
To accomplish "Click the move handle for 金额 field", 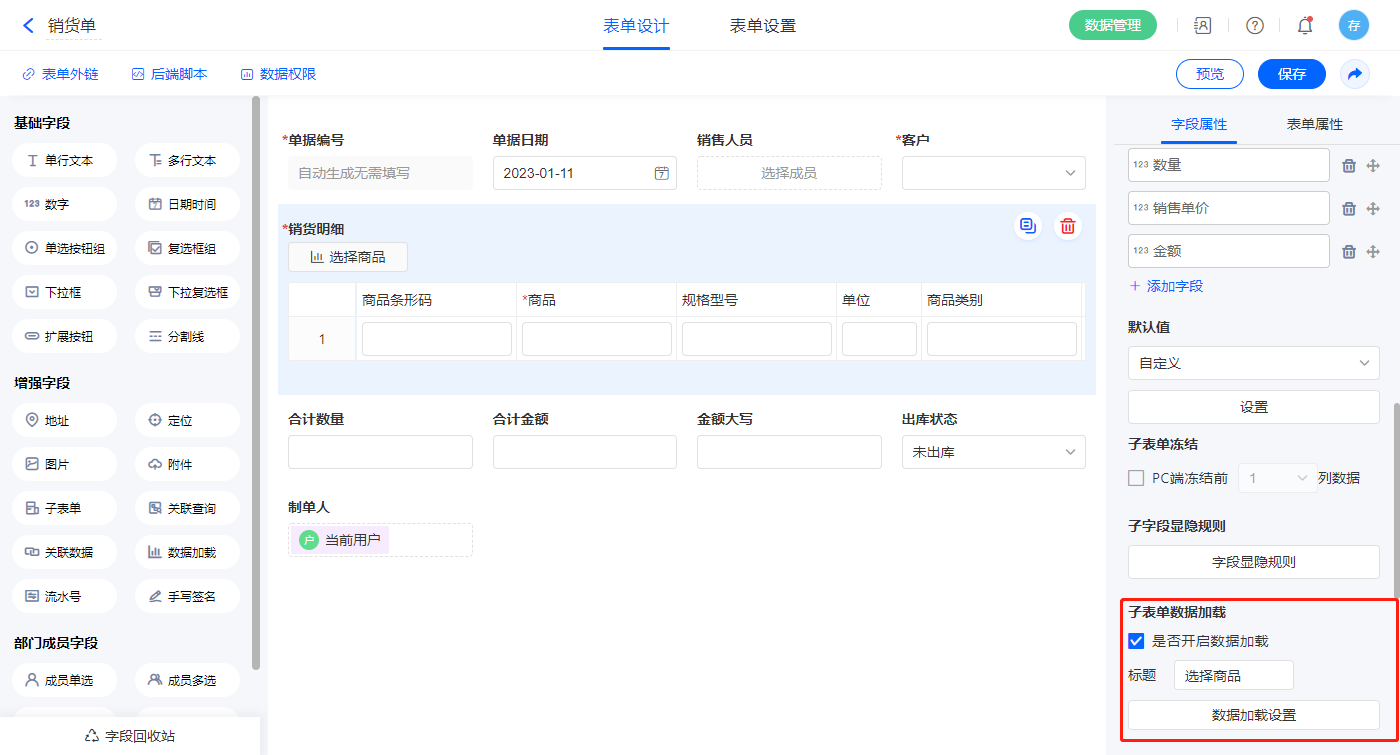I will pos(1373,252).
